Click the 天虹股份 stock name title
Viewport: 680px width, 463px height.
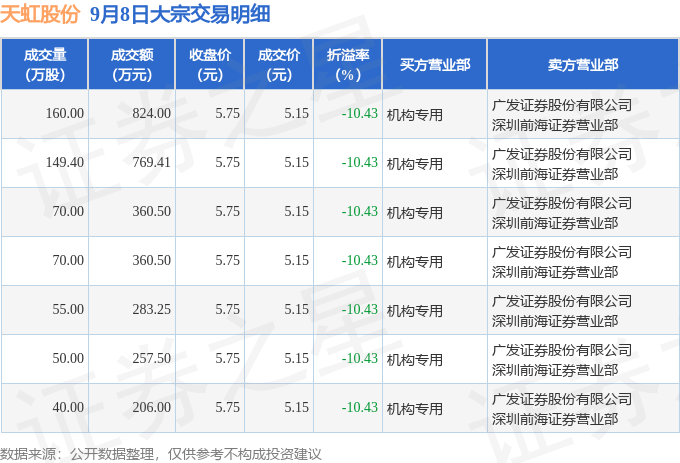40,14
